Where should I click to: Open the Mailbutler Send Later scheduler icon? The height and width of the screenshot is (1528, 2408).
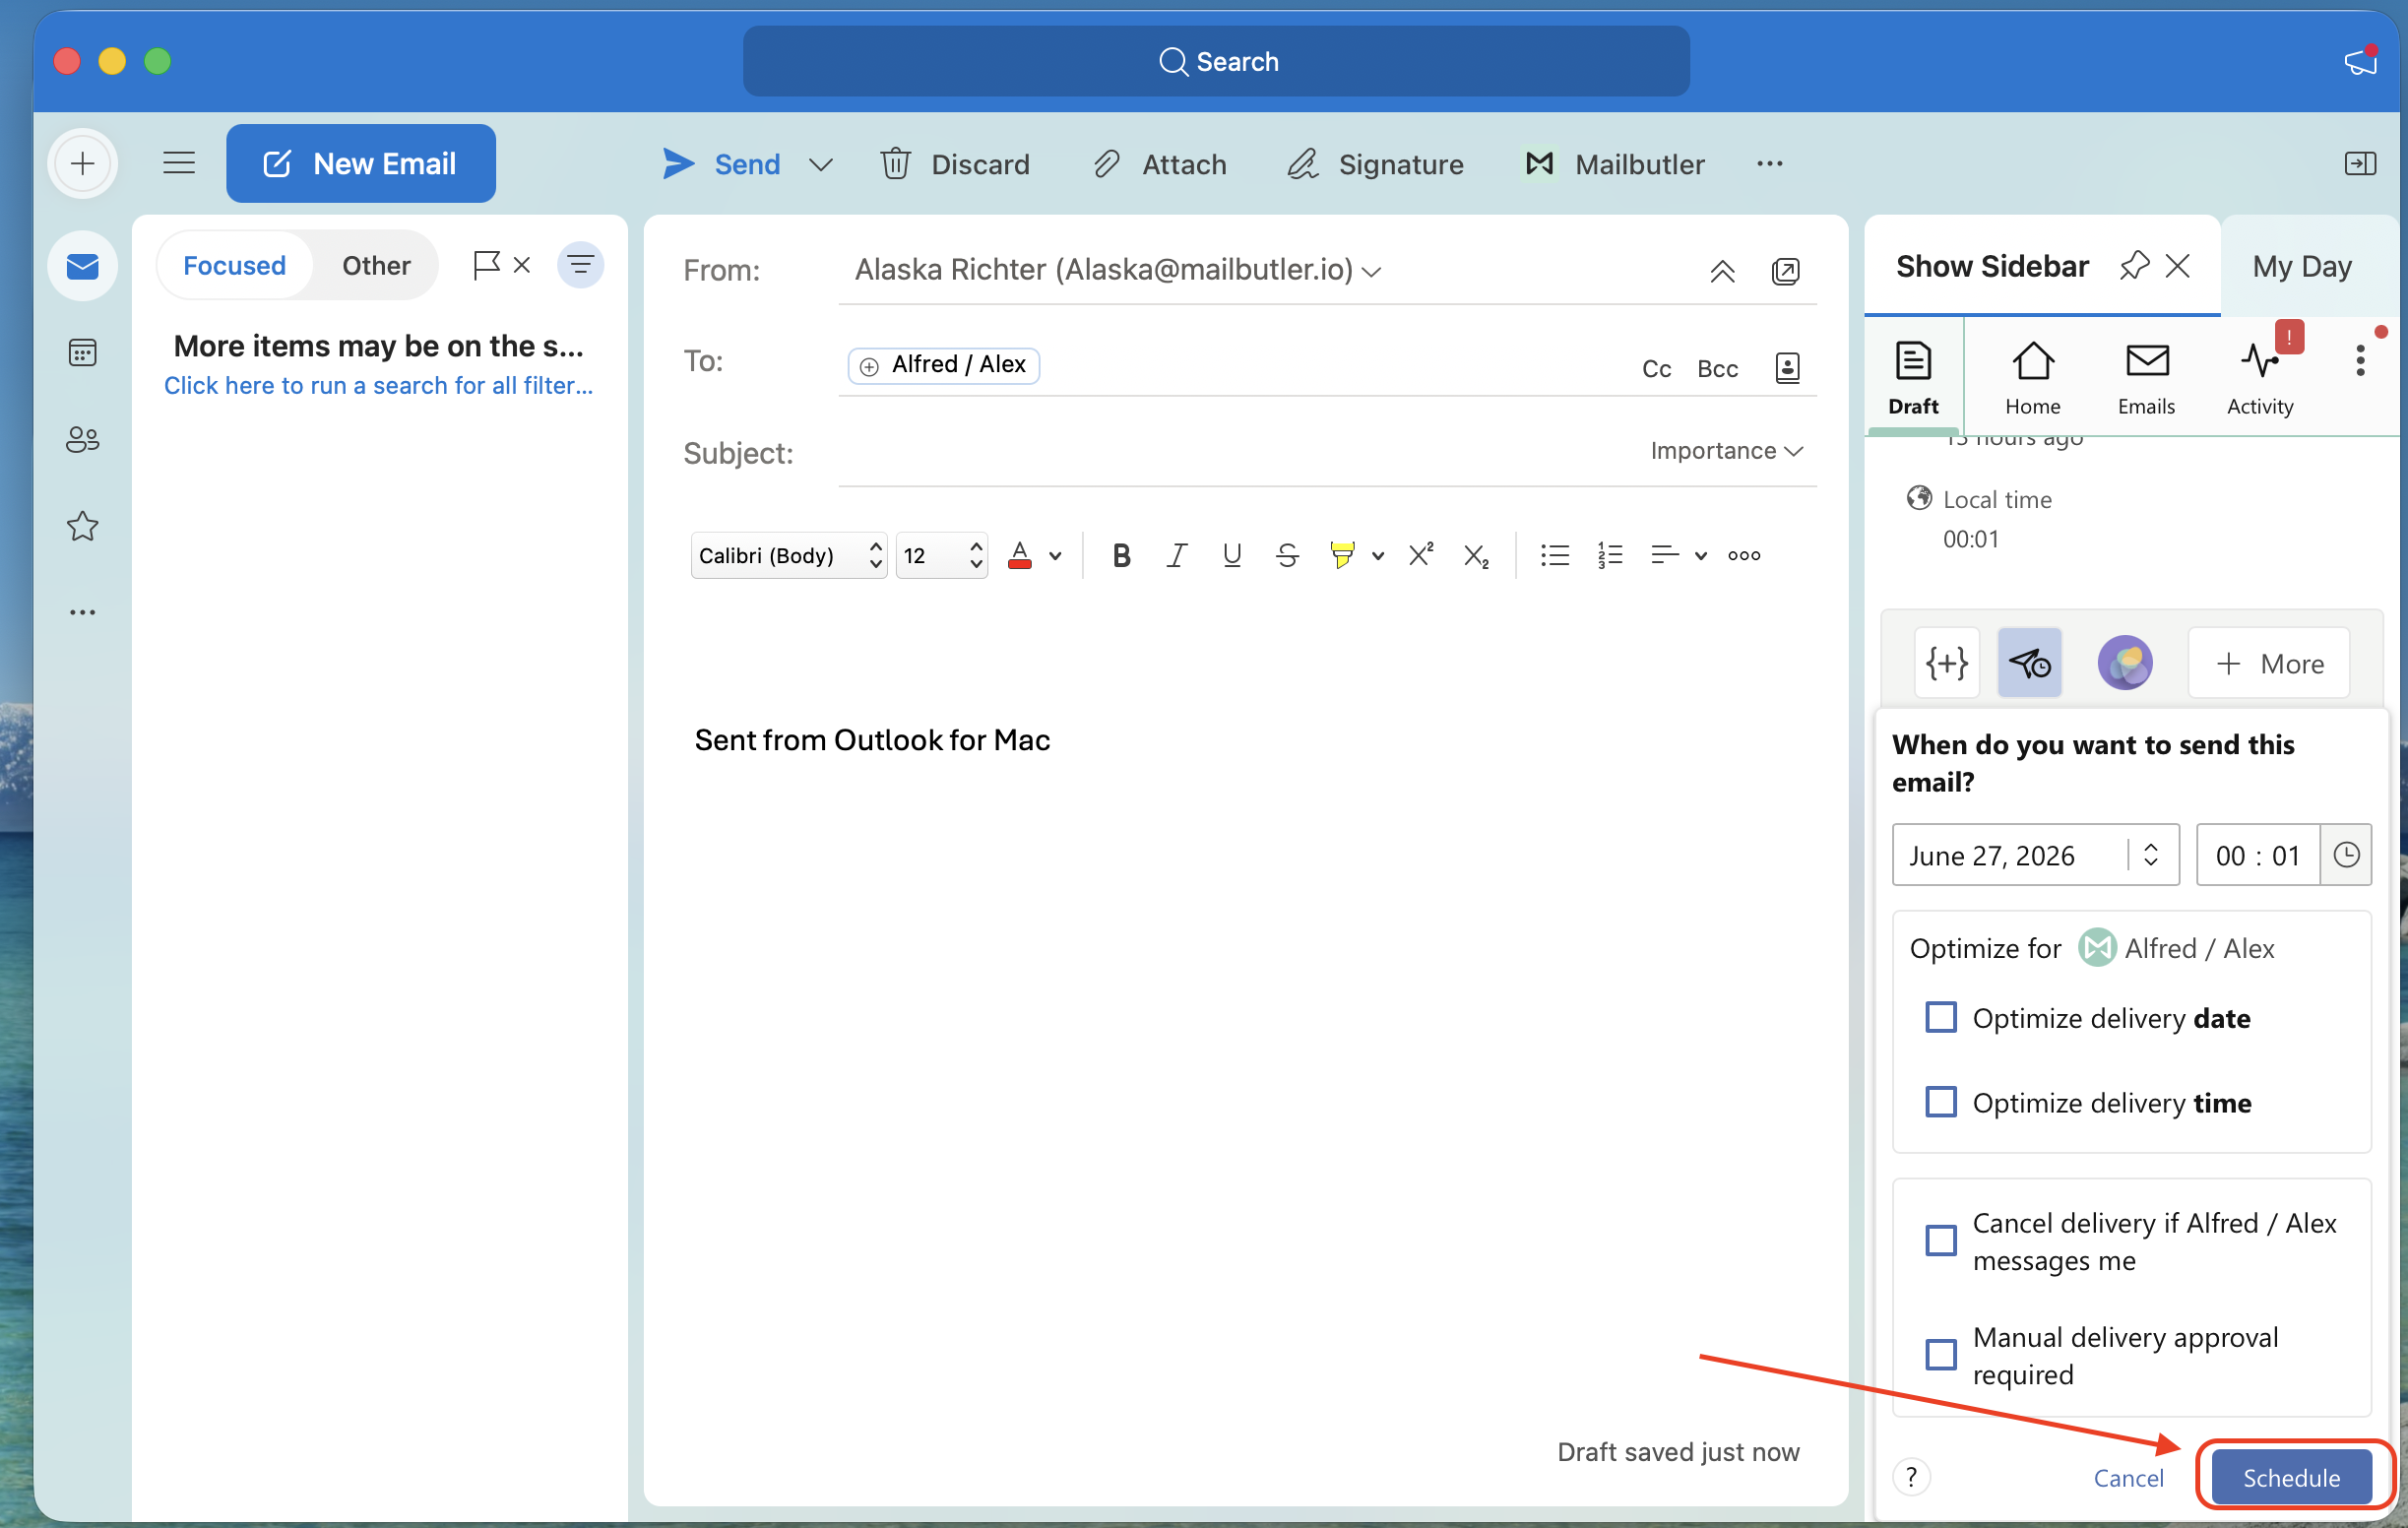(2029, 663)
